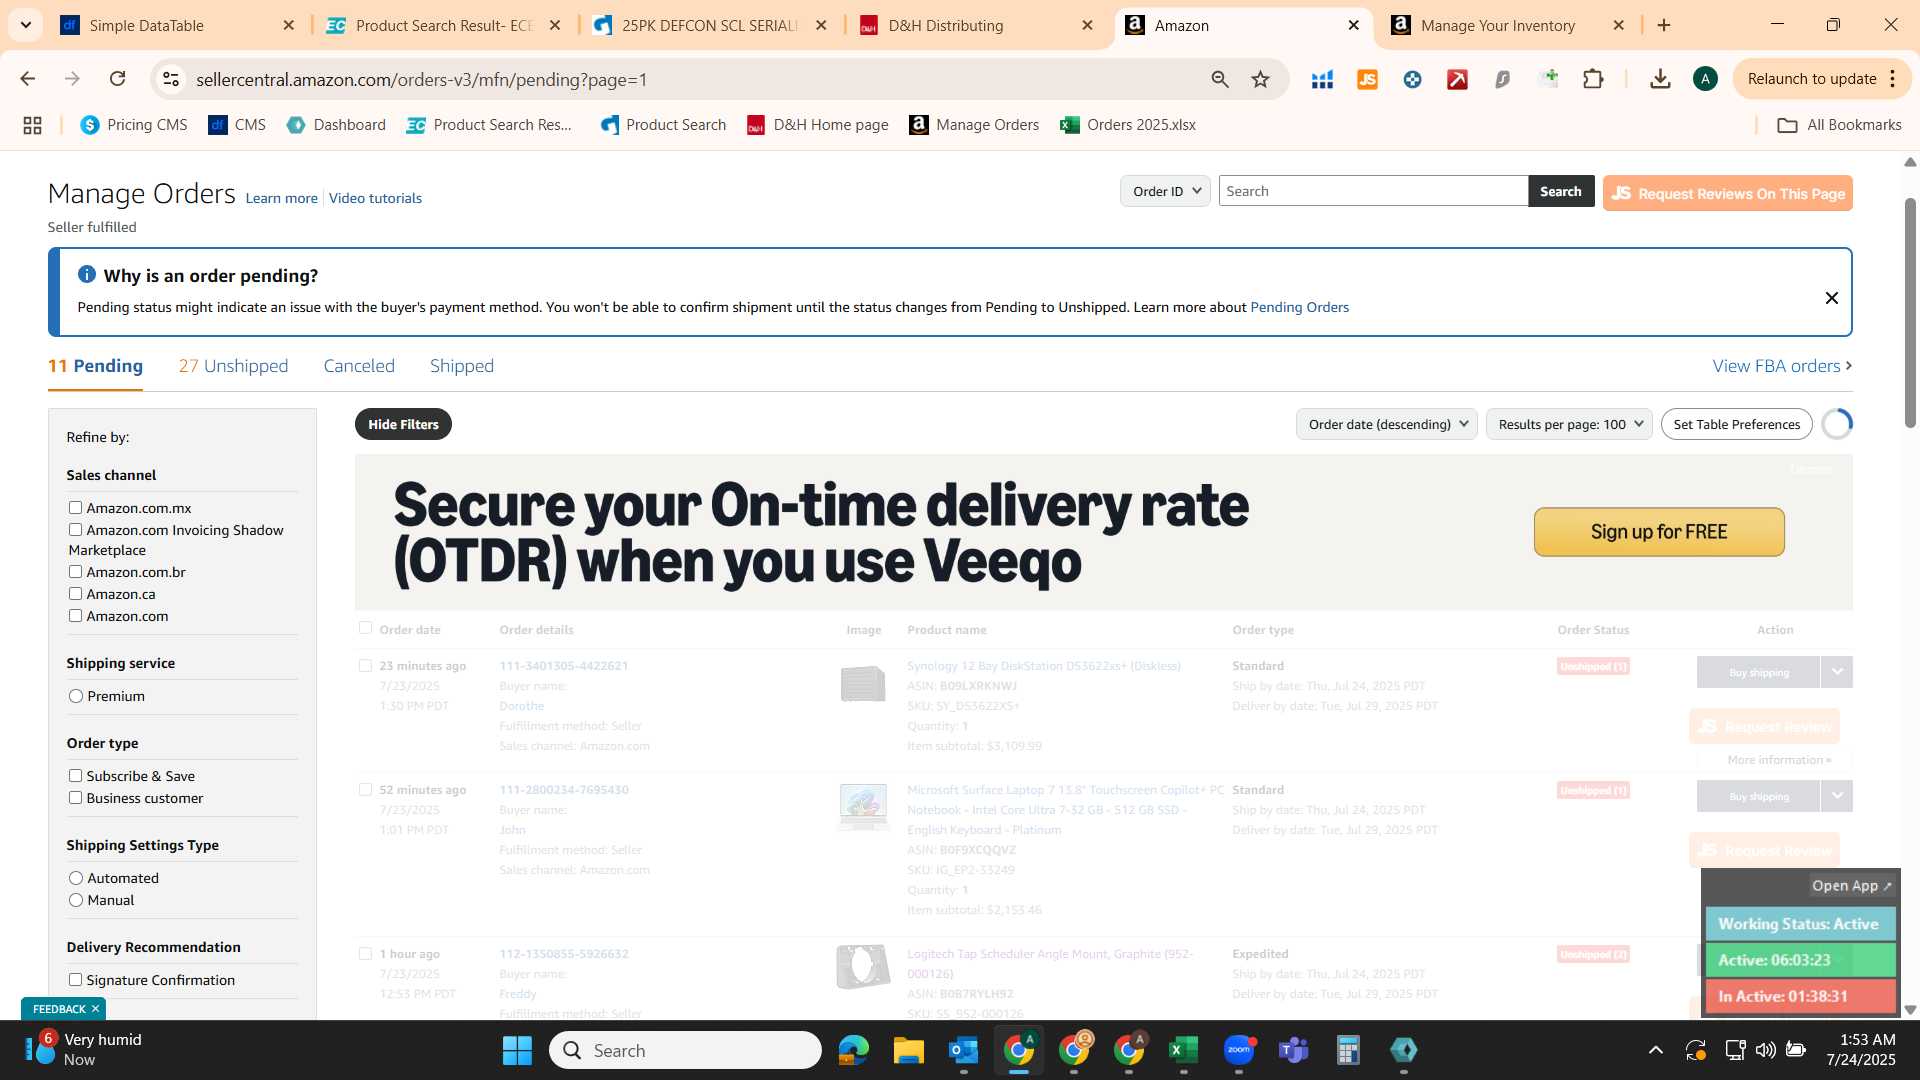Open Calculator from the taskbar
The image size is (1920, 1080).
[x=1348, y=1050]
